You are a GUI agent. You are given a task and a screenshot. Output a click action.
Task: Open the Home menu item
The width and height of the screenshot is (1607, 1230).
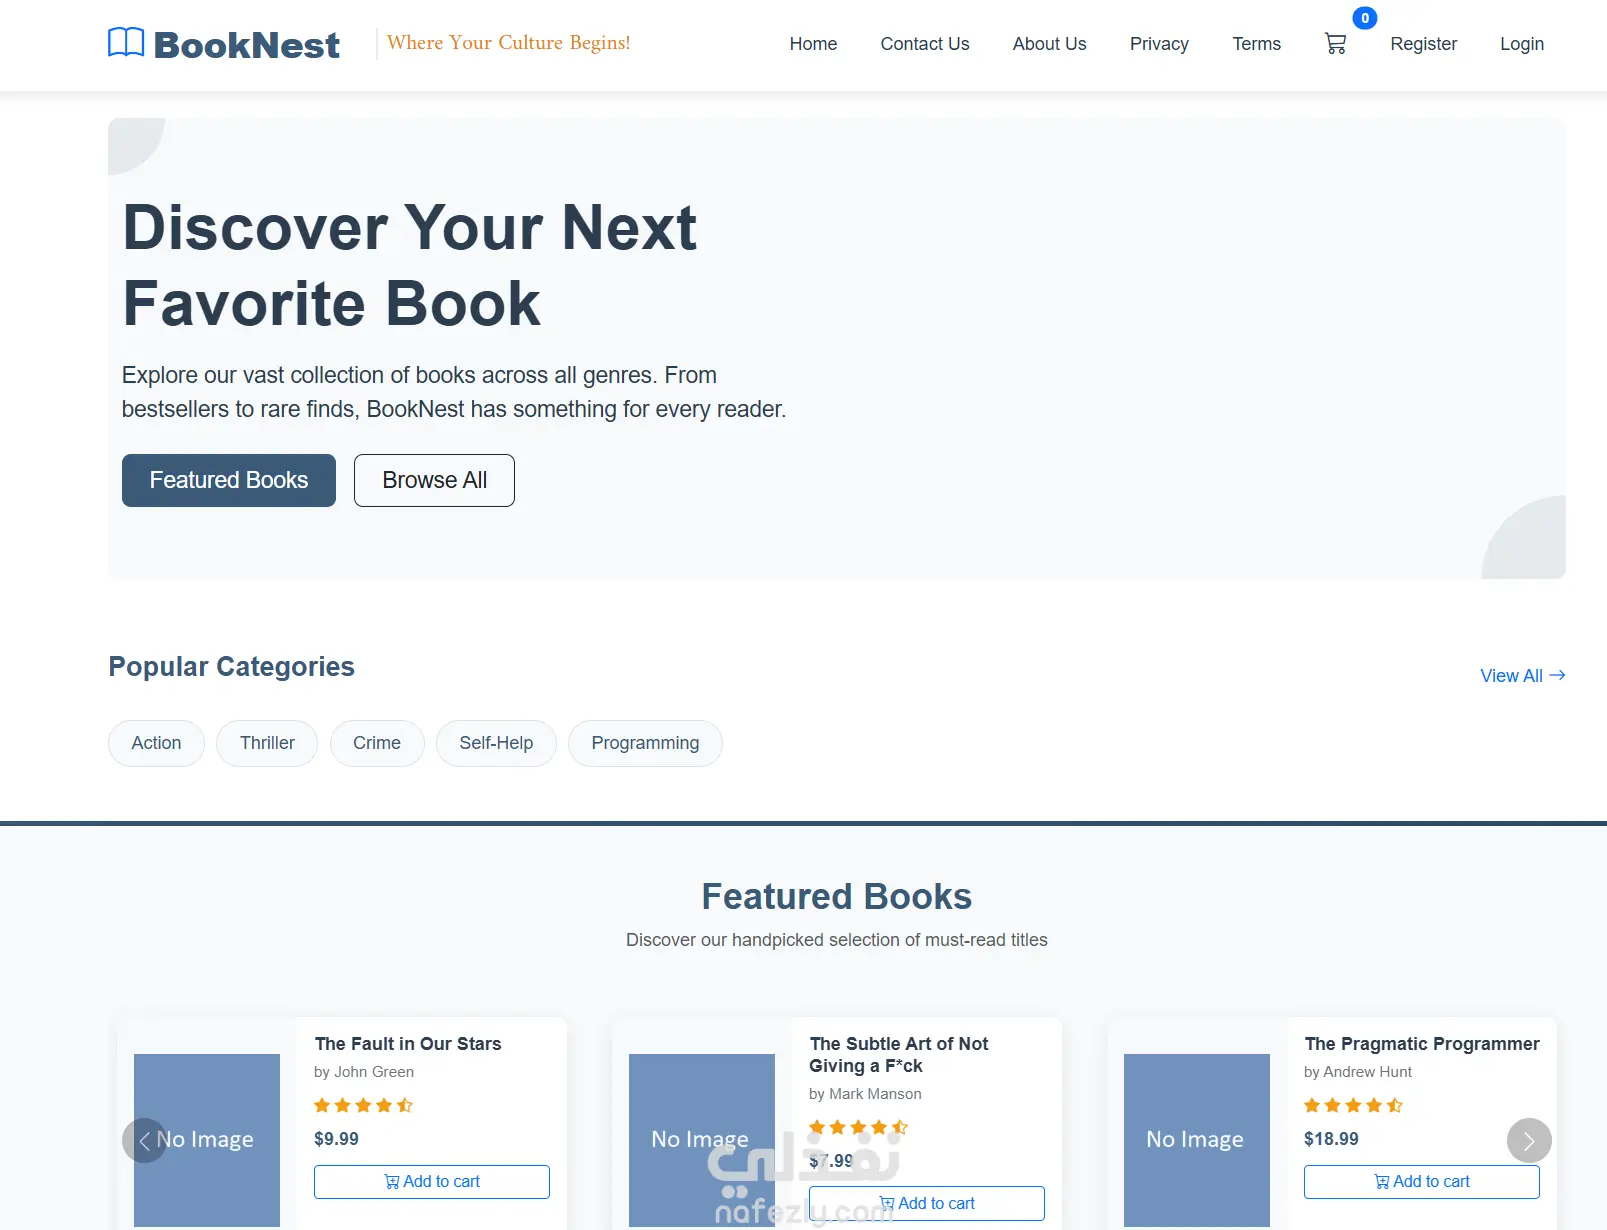(813, 44)
